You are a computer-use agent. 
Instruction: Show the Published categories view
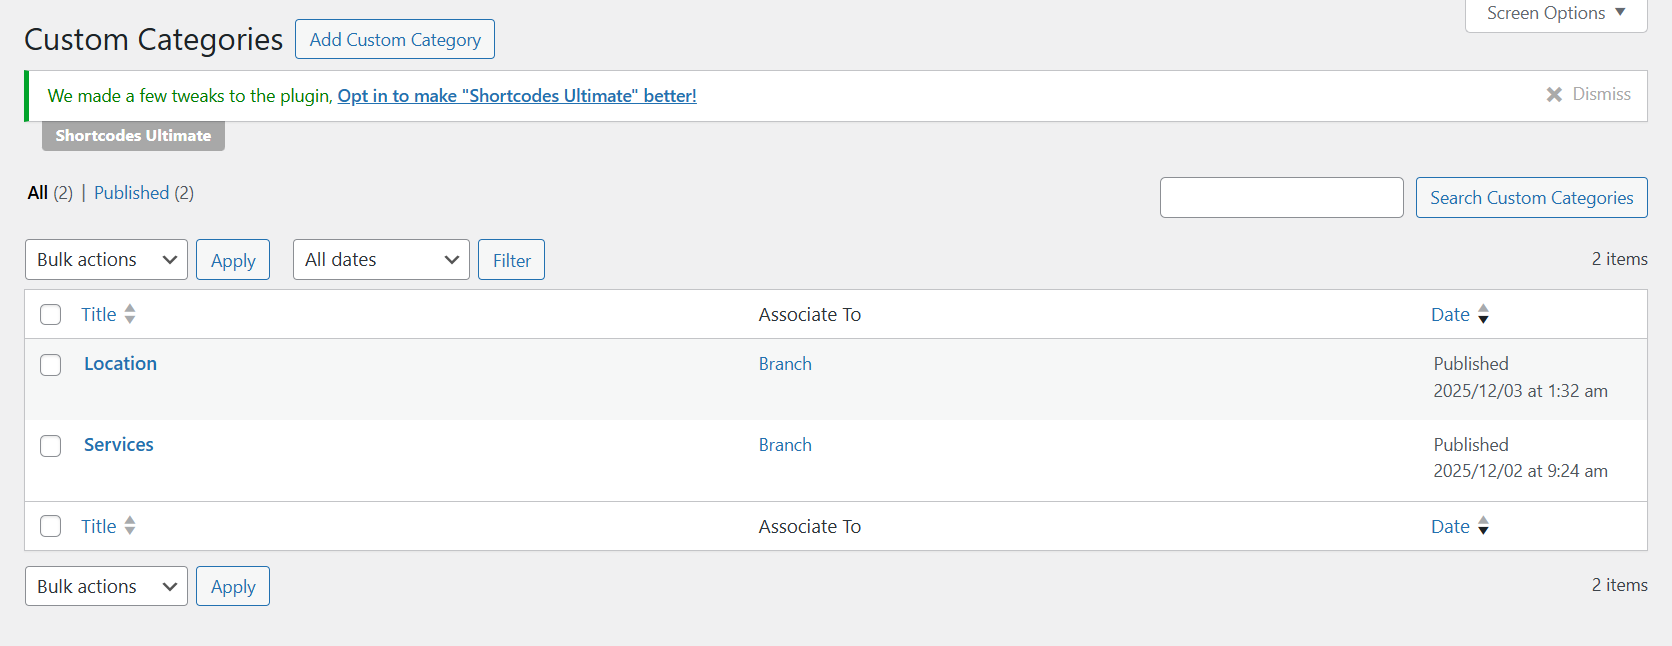point(131,193)
